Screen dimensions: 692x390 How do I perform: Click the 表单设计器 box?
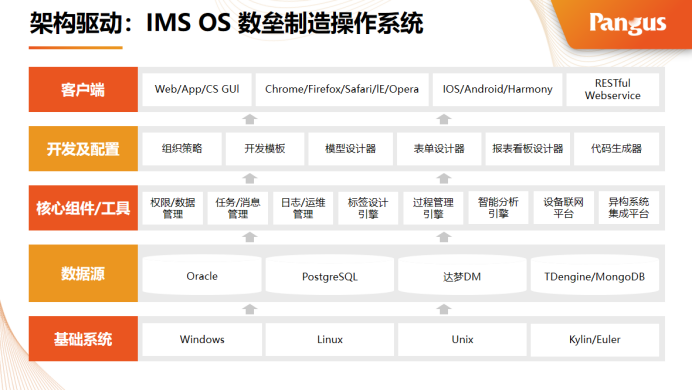439,149
